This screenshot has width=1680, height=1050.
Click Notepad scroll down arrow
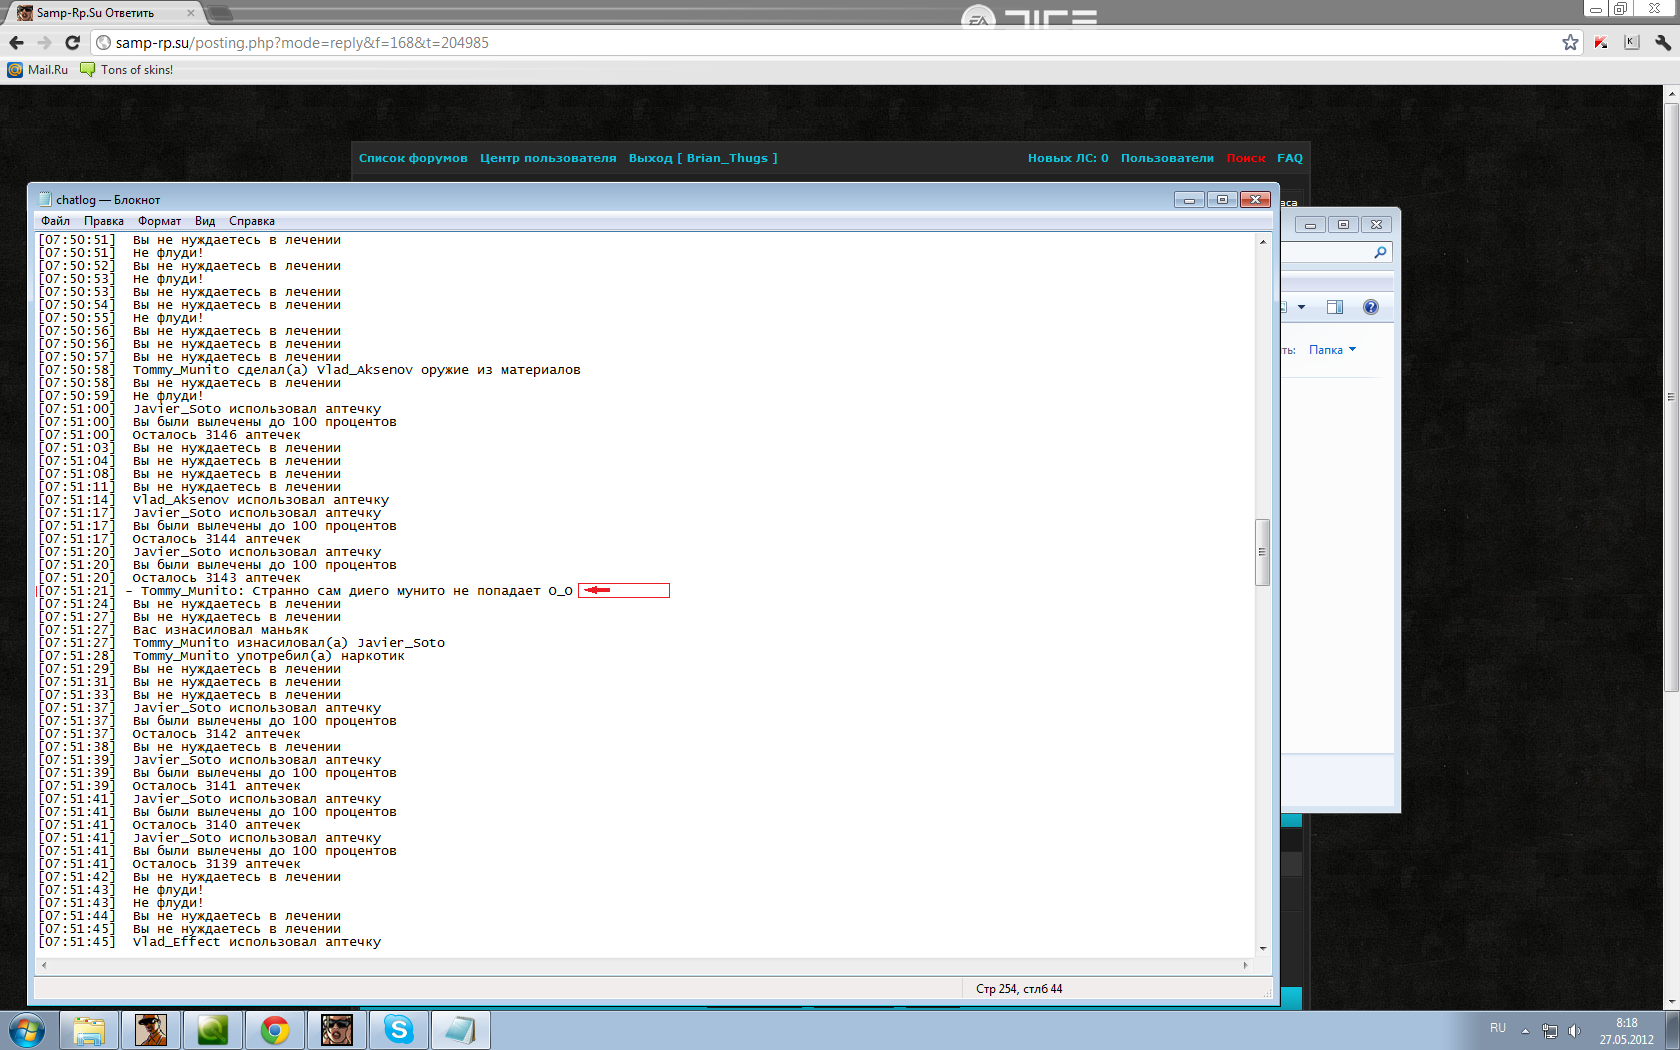pos(1262,948)
